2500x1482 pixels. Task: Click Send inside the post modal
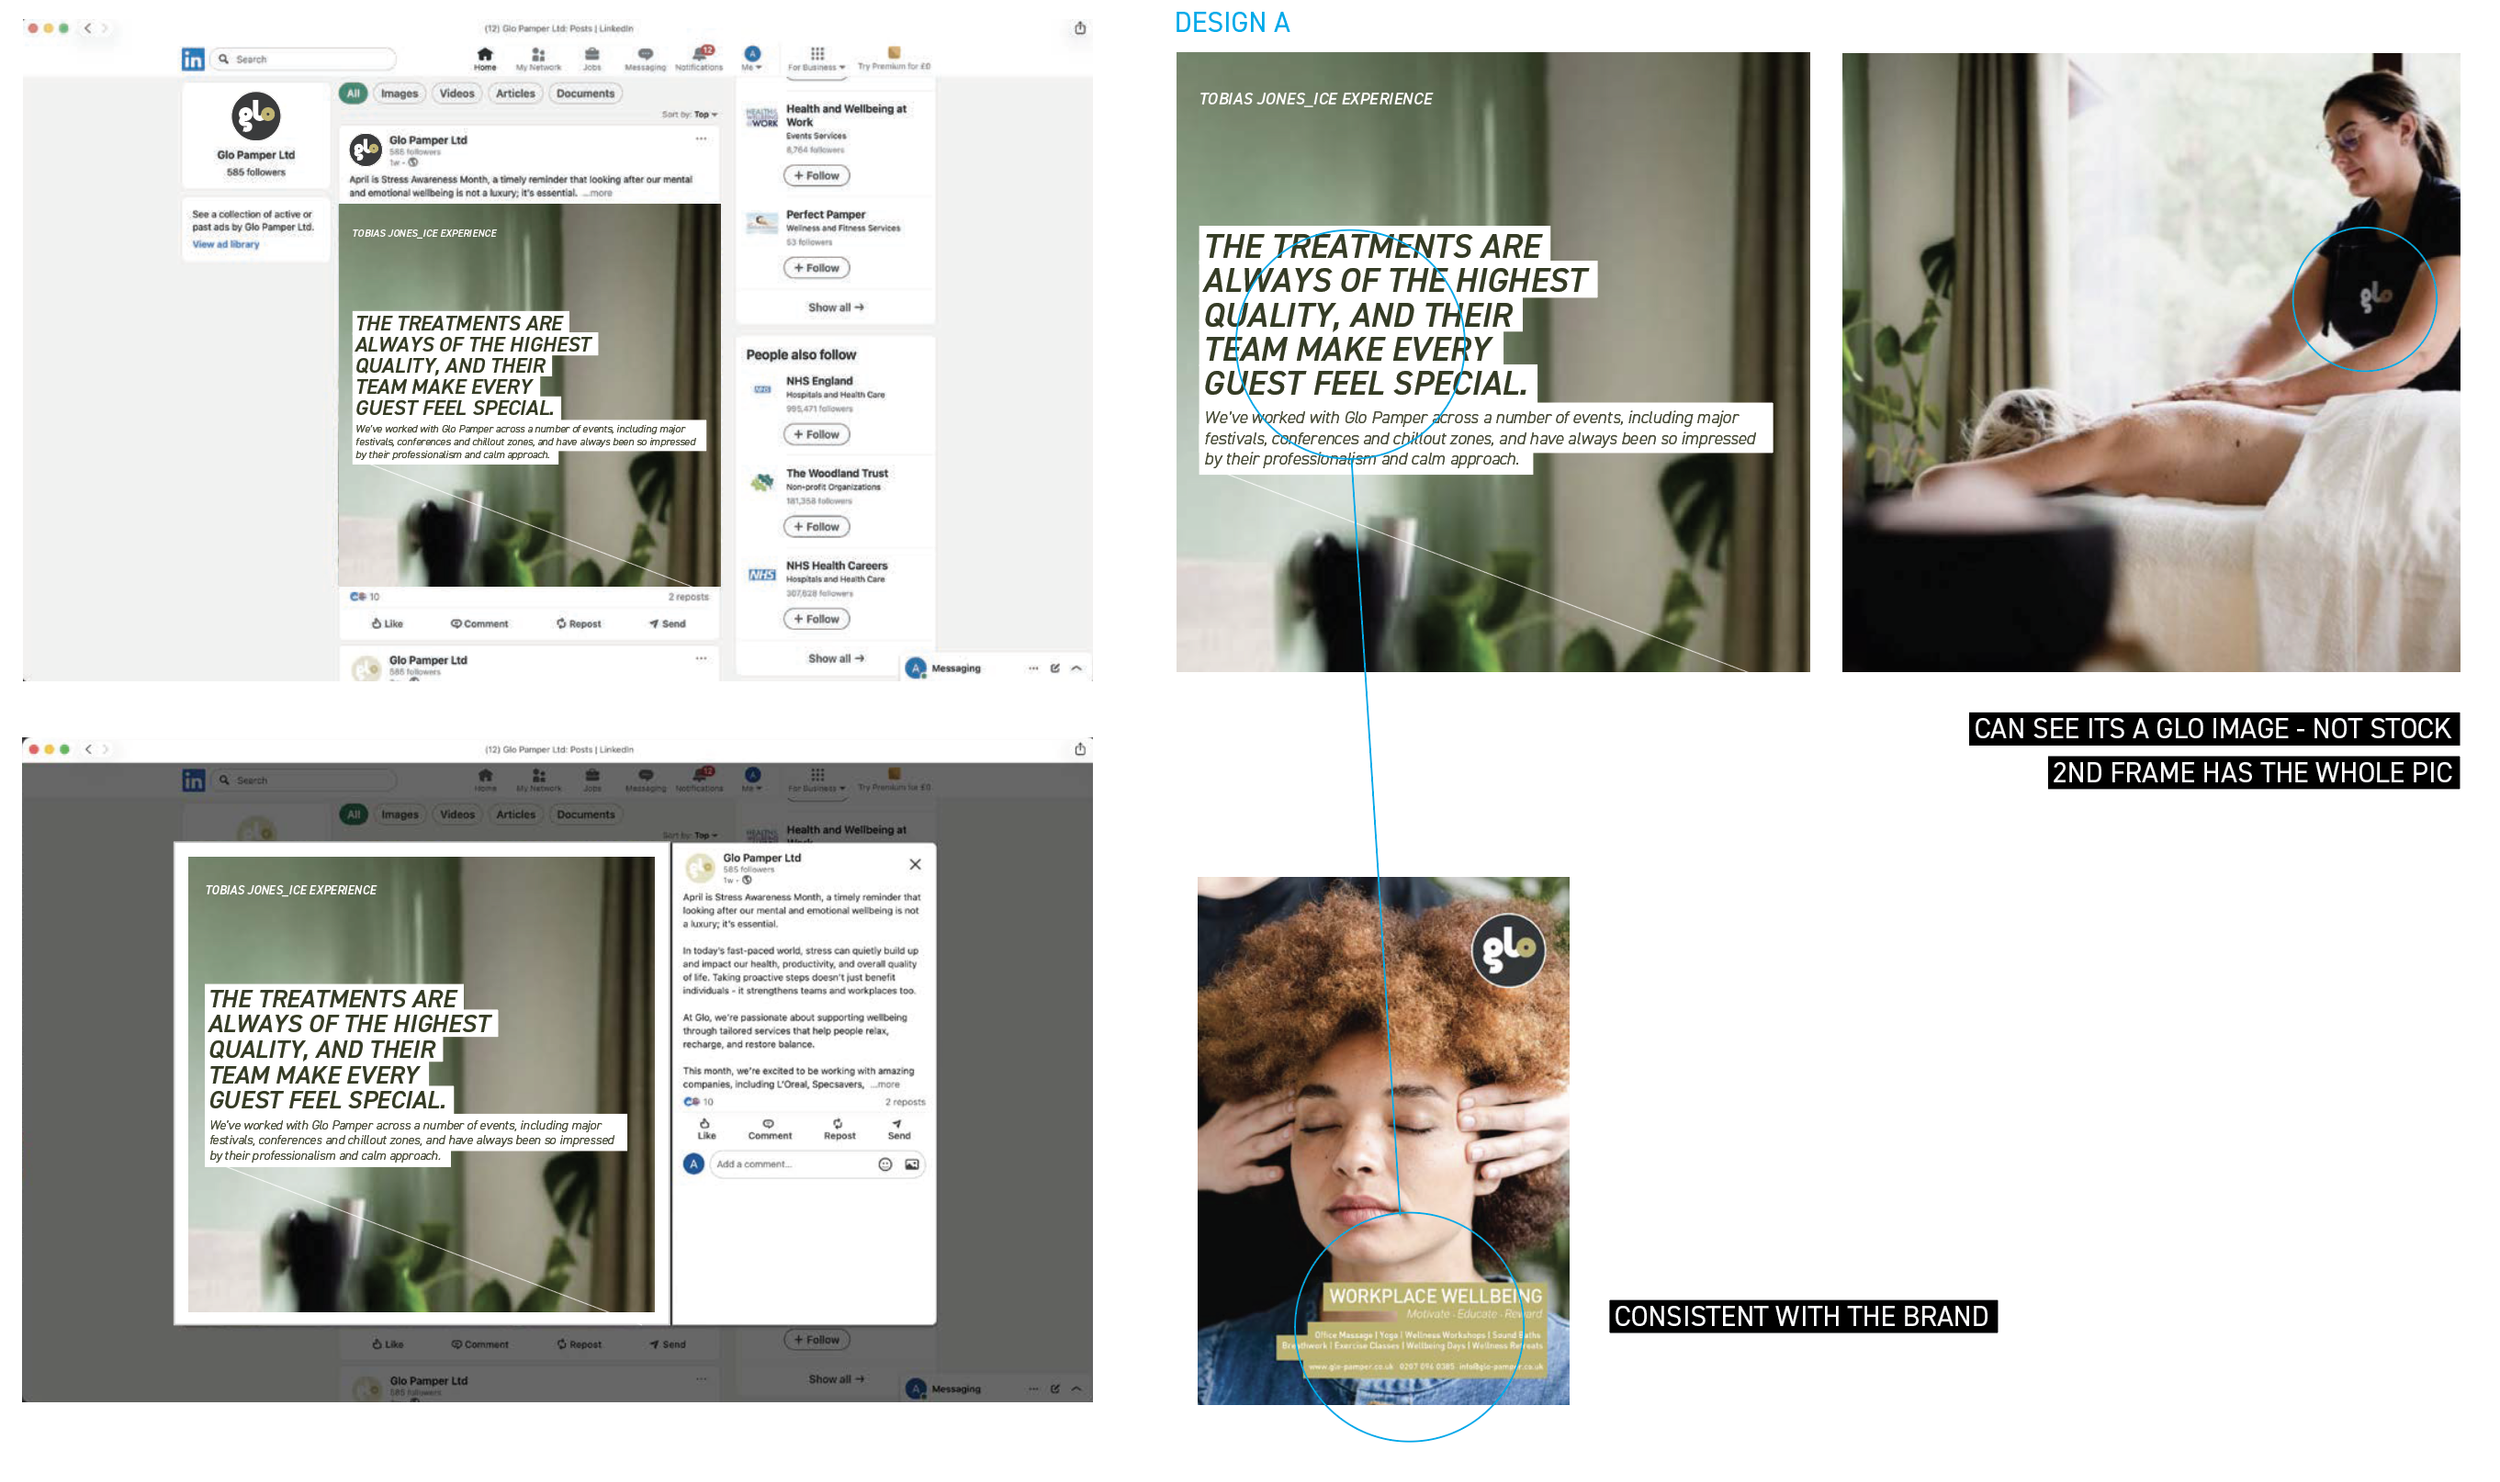[898, 1129]
